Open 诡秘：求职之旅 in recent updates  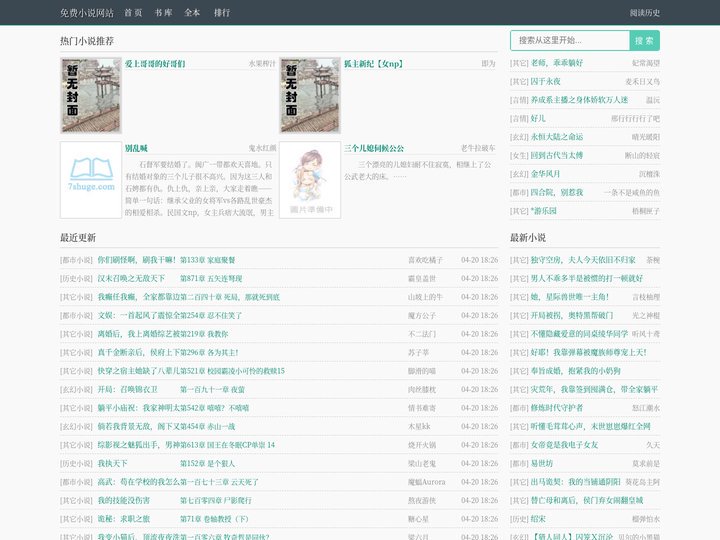[124, 519]
